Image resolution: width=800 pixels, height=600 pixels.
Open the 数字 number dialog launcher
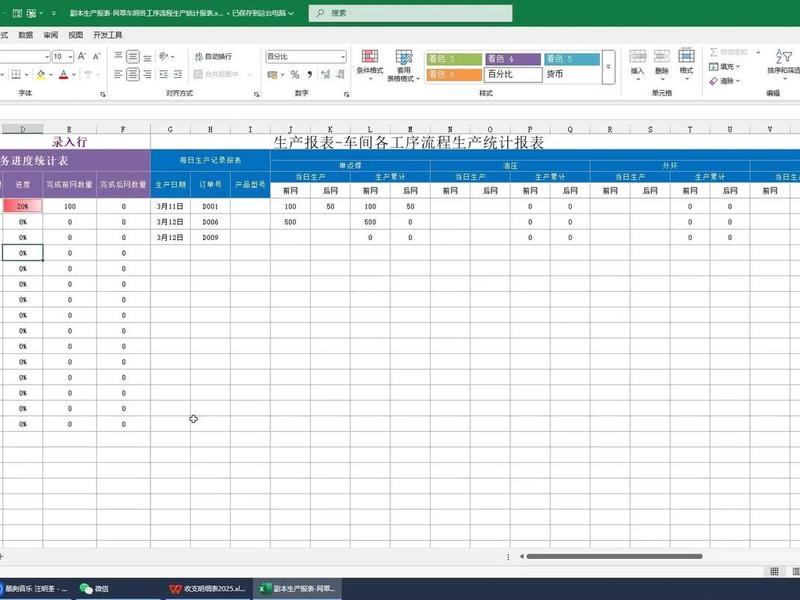click(x=346, y=94)
